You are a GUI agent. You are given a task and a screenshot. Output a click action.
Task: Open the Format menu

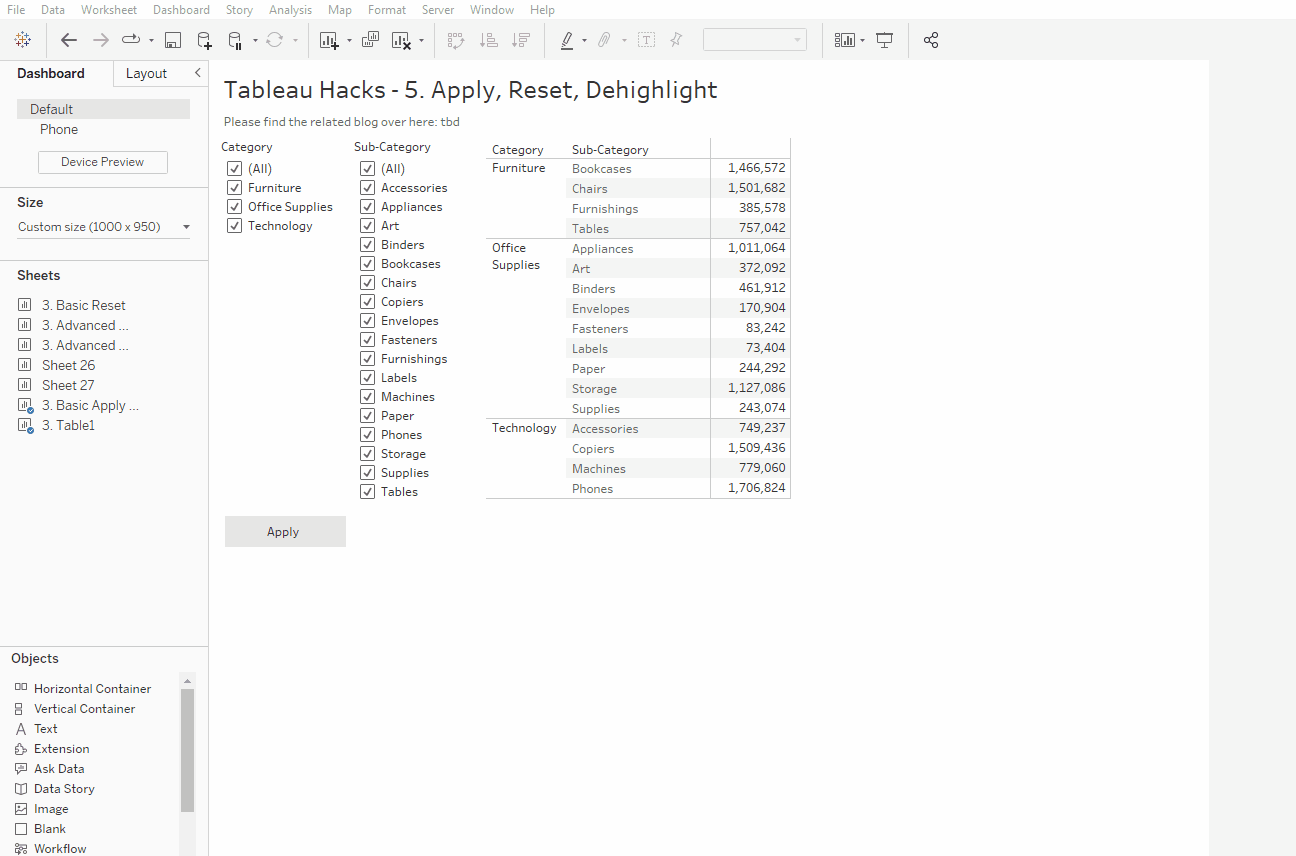tap(387, 10)
